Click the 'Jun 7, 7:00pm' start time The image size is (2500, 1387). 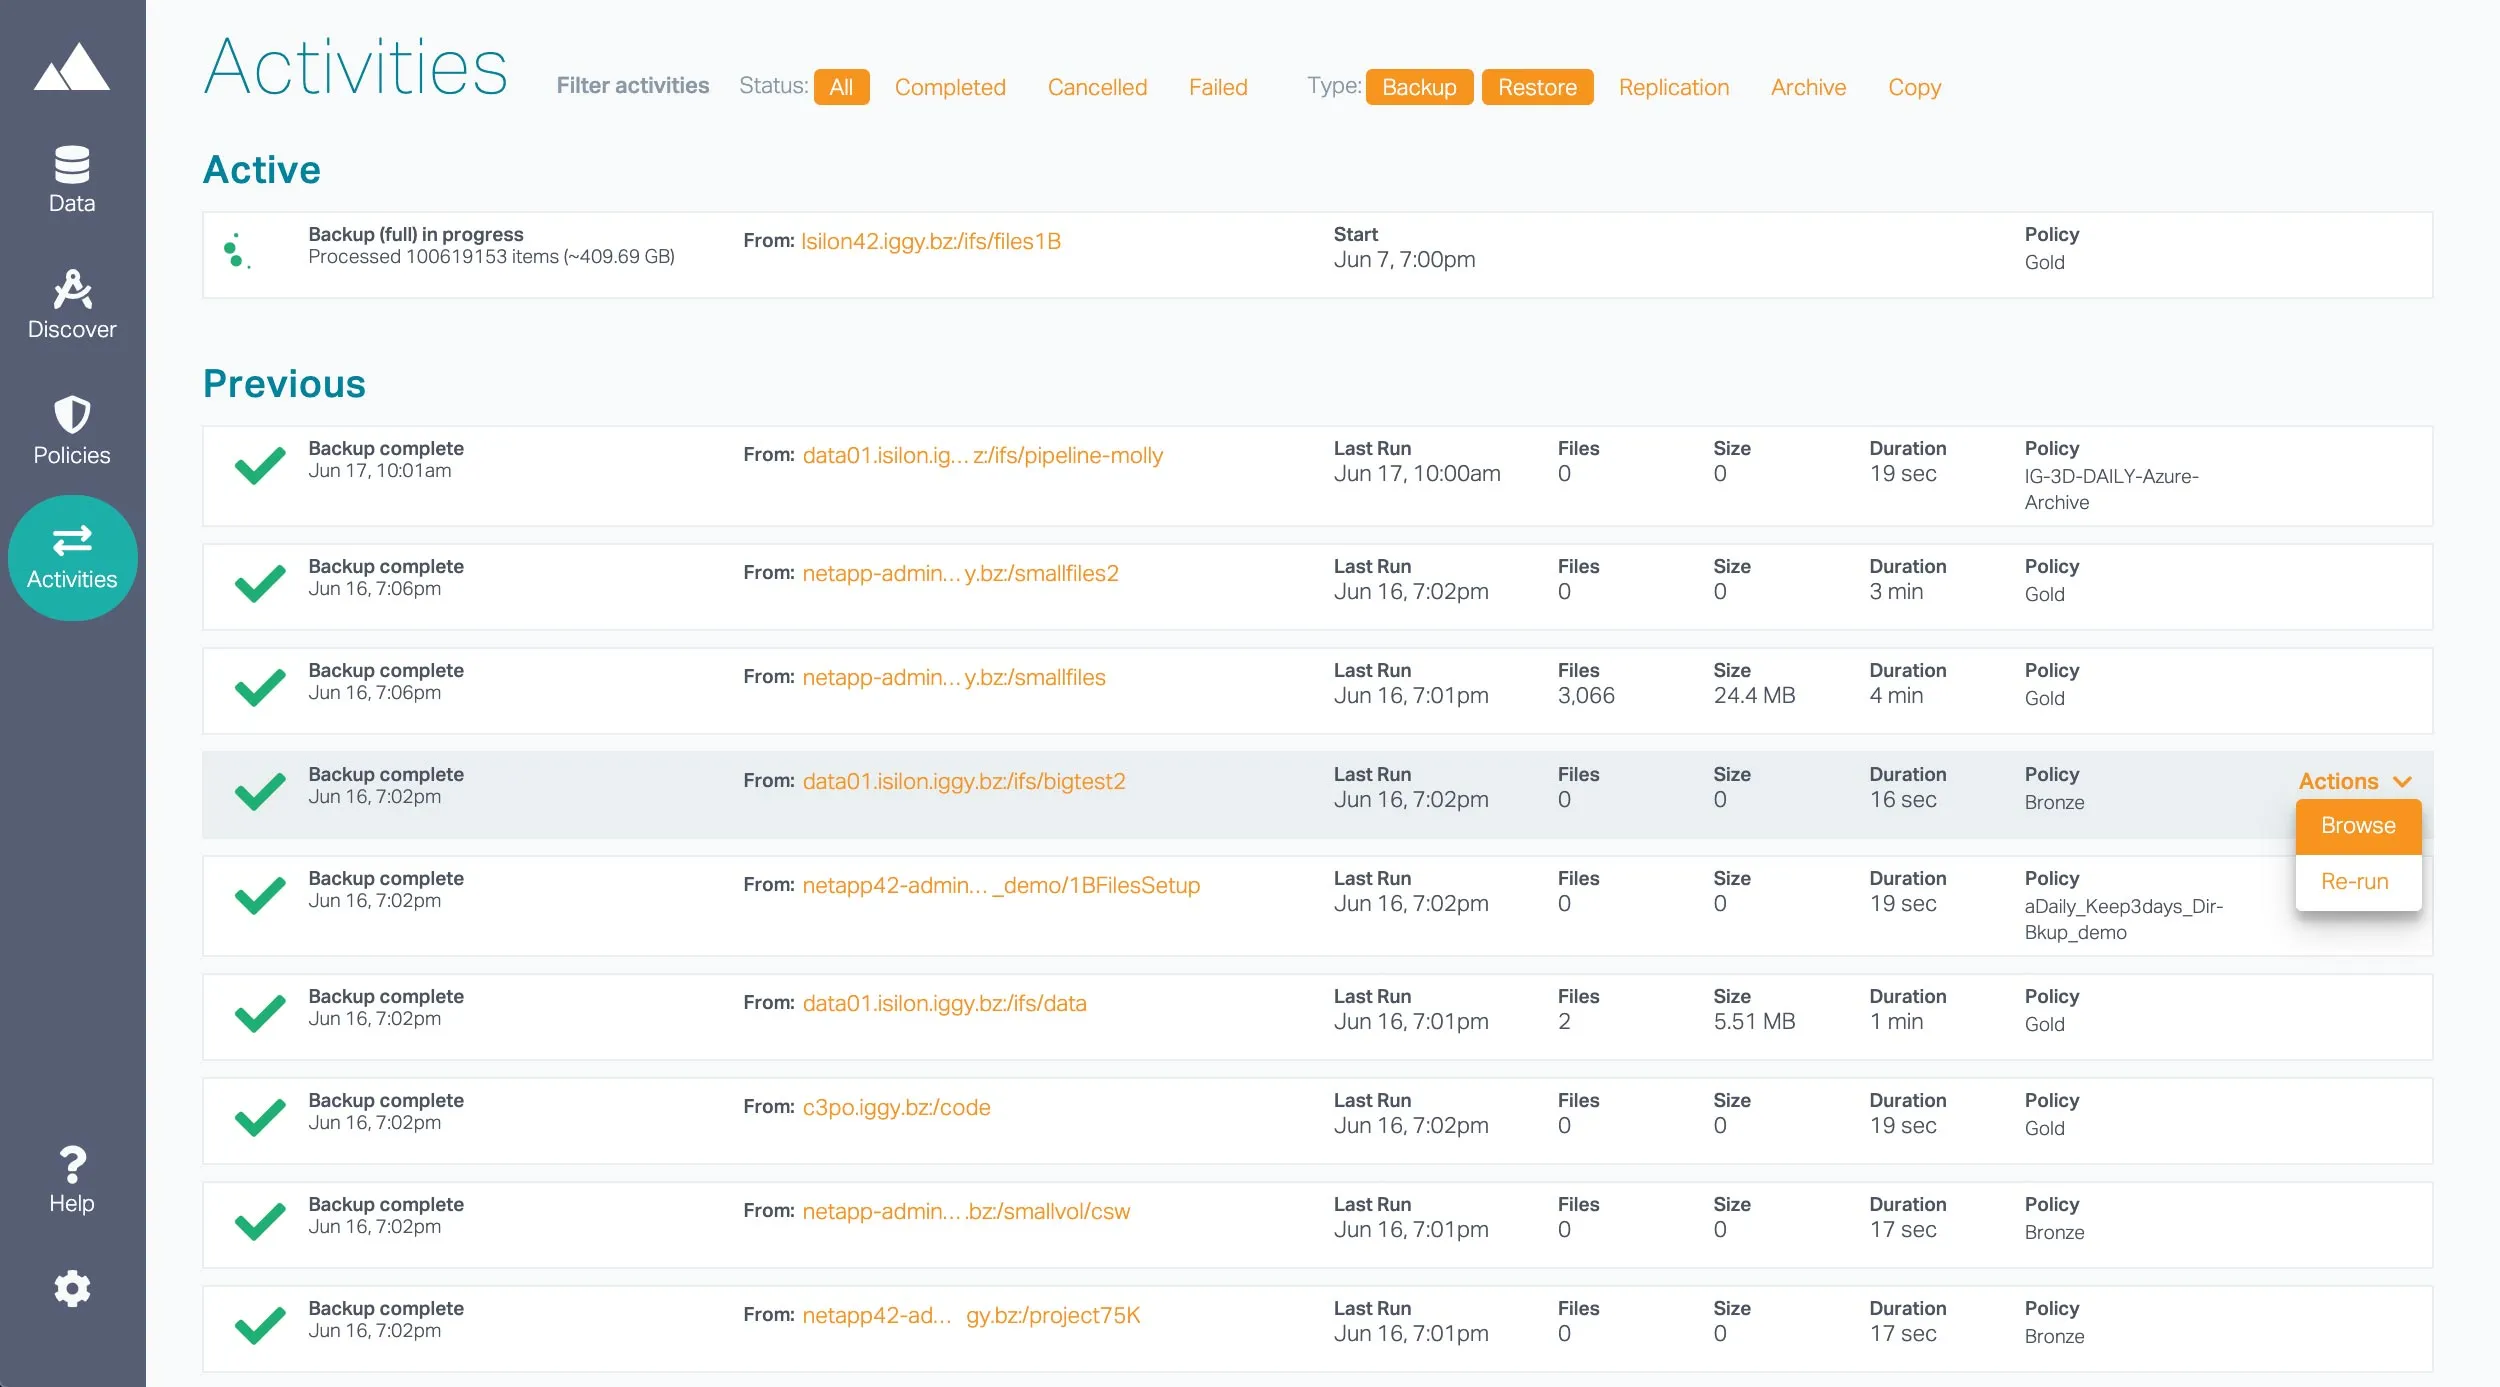1404,260
